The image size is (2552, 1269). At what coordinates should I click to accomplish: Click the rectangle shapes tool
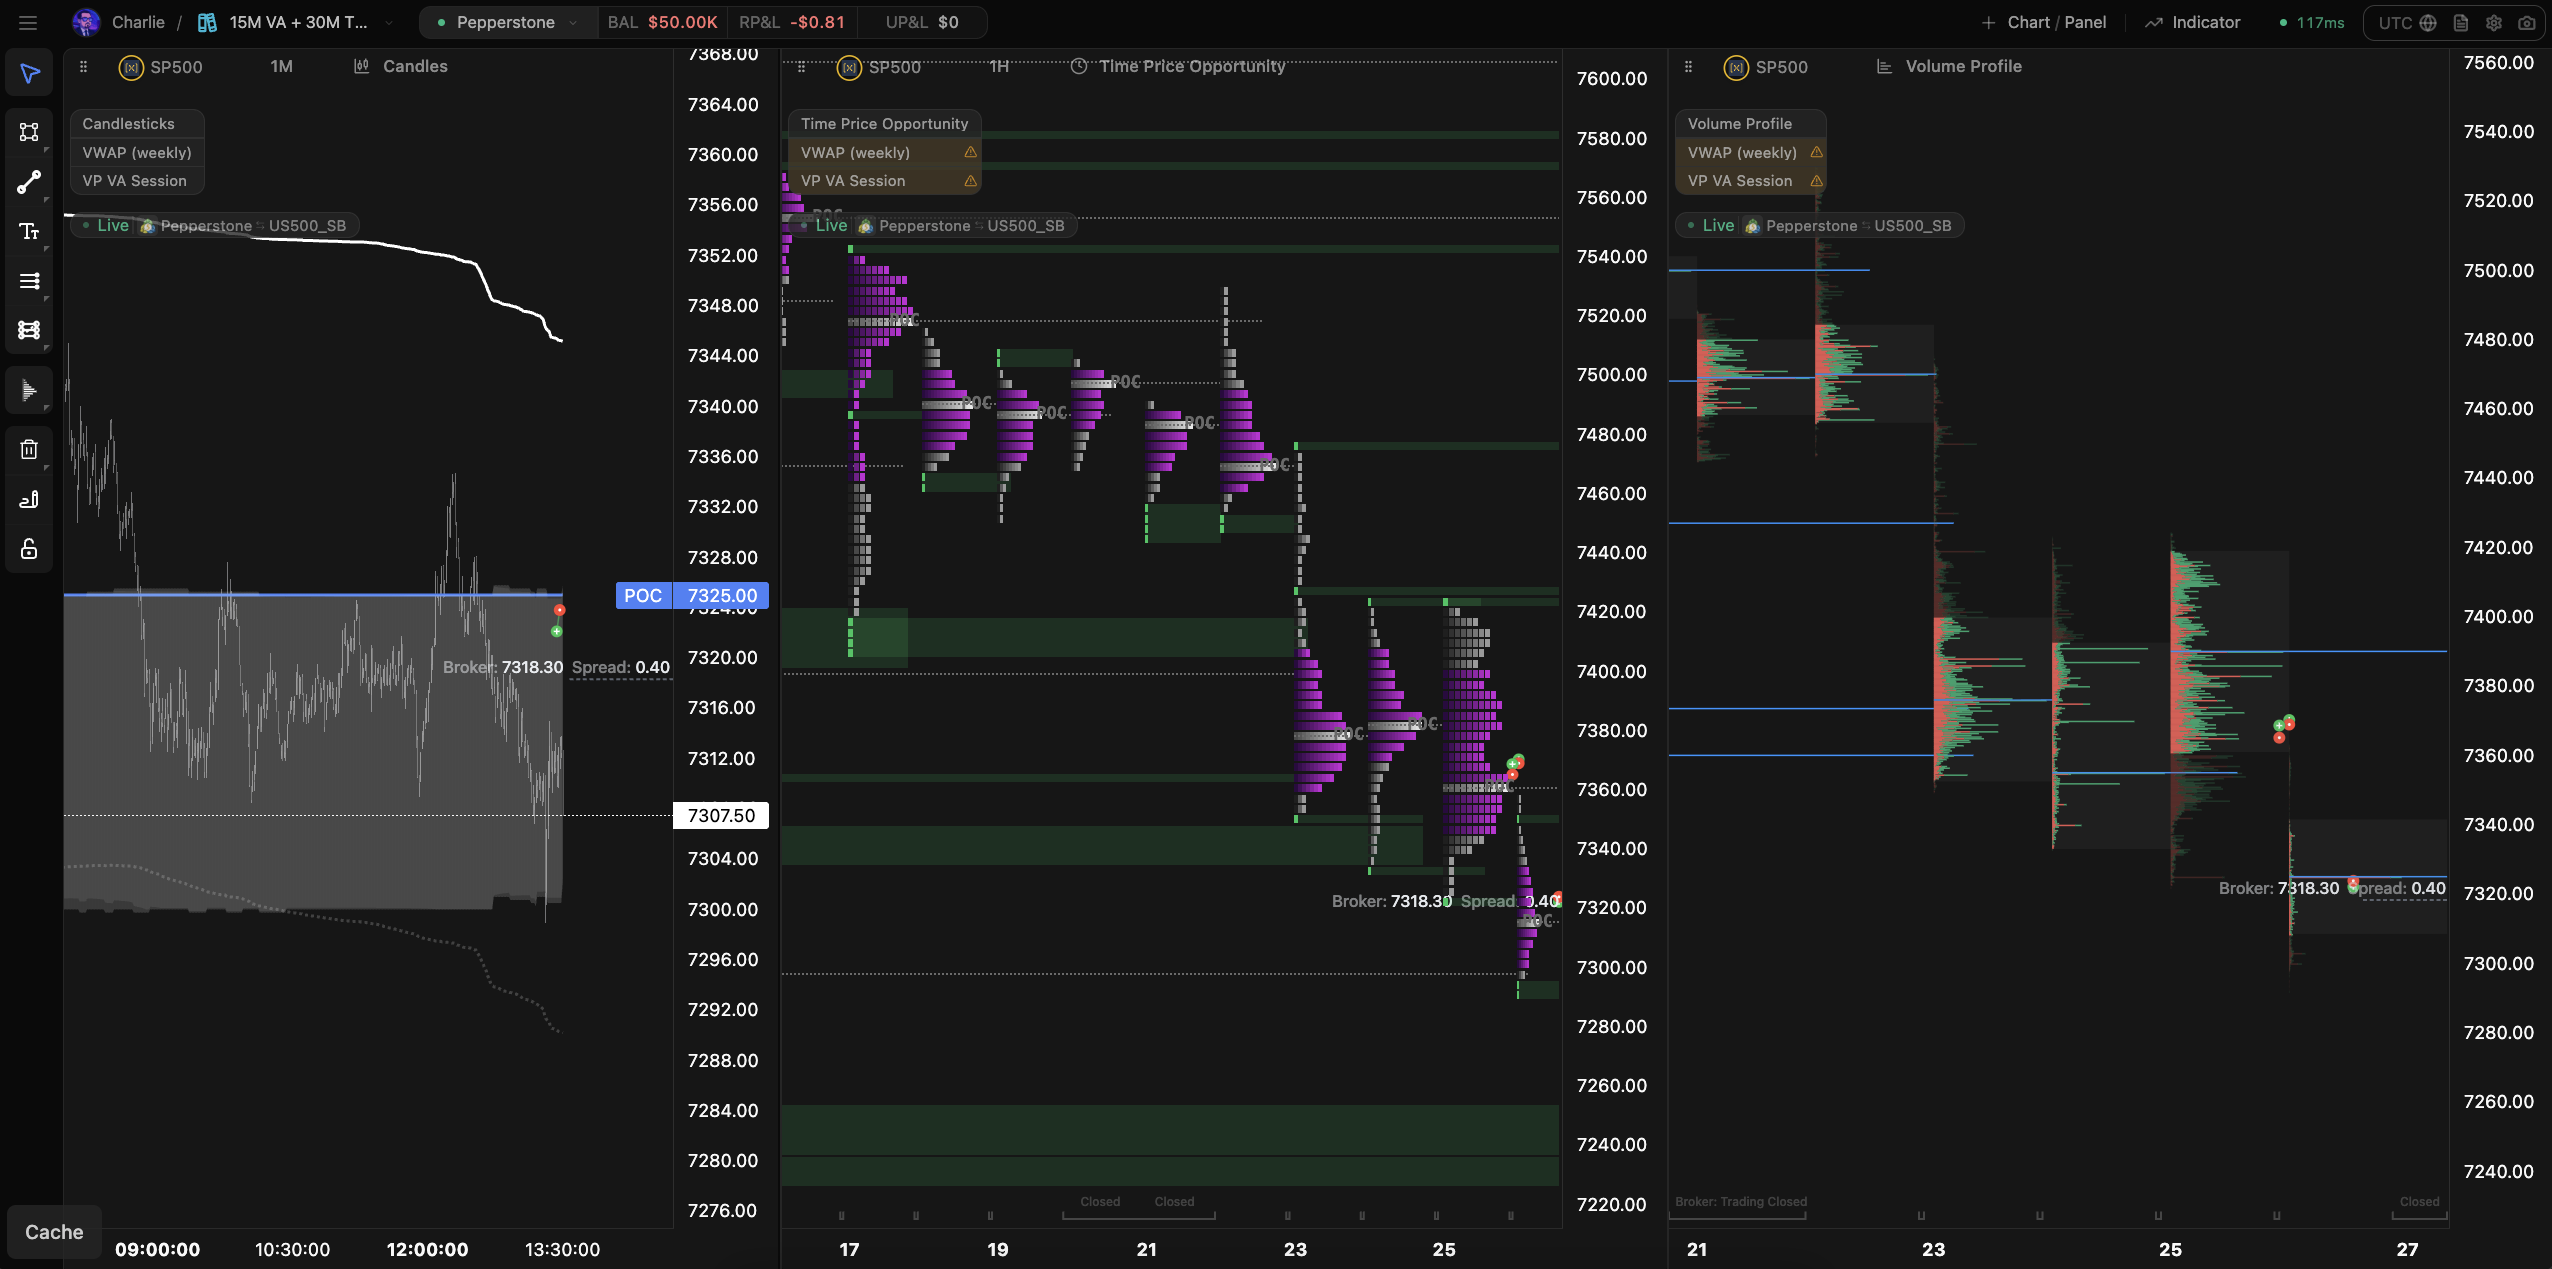pos(29,132)
